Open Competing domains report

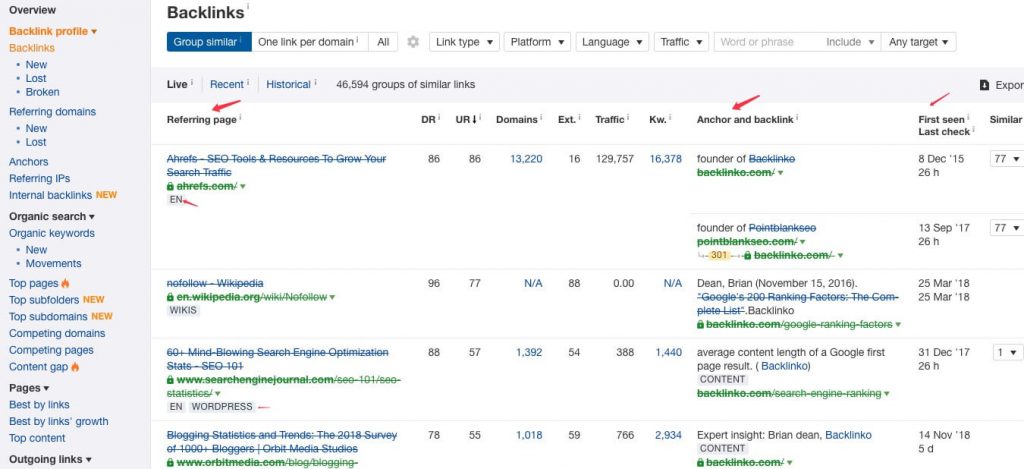[x=57, y=333]
